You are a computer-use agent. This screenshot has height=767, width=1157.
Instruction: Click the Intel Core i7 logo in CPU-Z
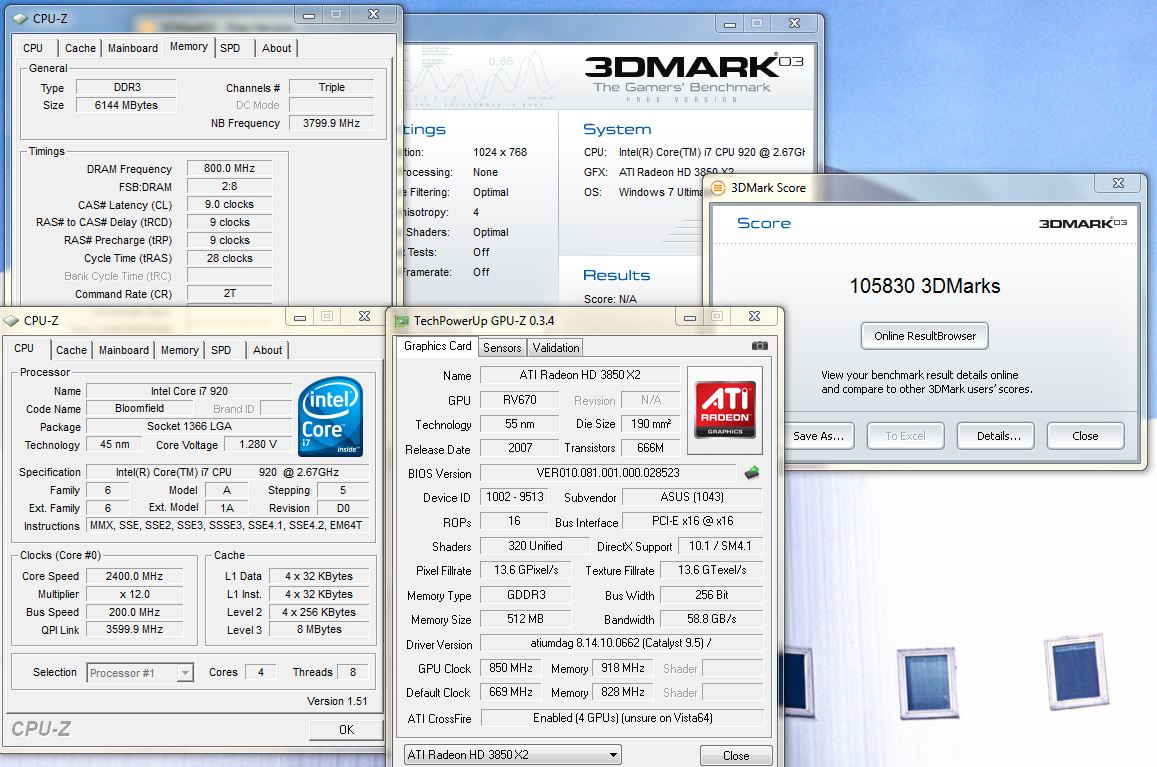tap(331, 416)
